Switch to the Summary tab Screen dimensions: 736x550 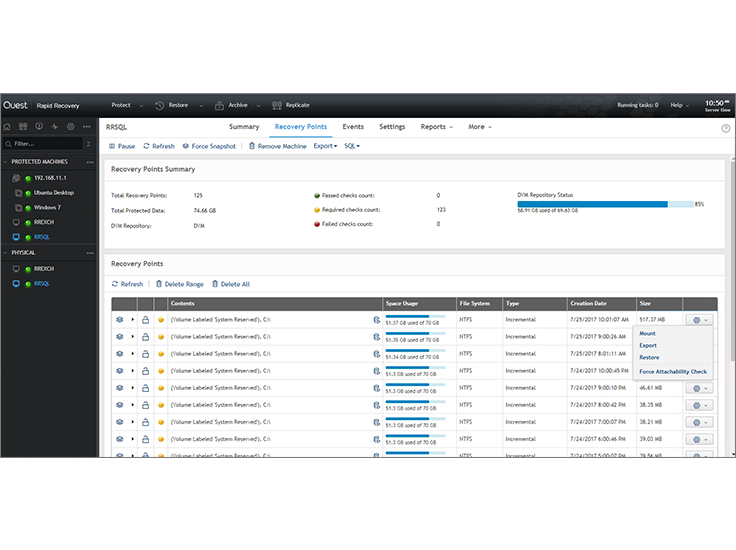[243, 127]
